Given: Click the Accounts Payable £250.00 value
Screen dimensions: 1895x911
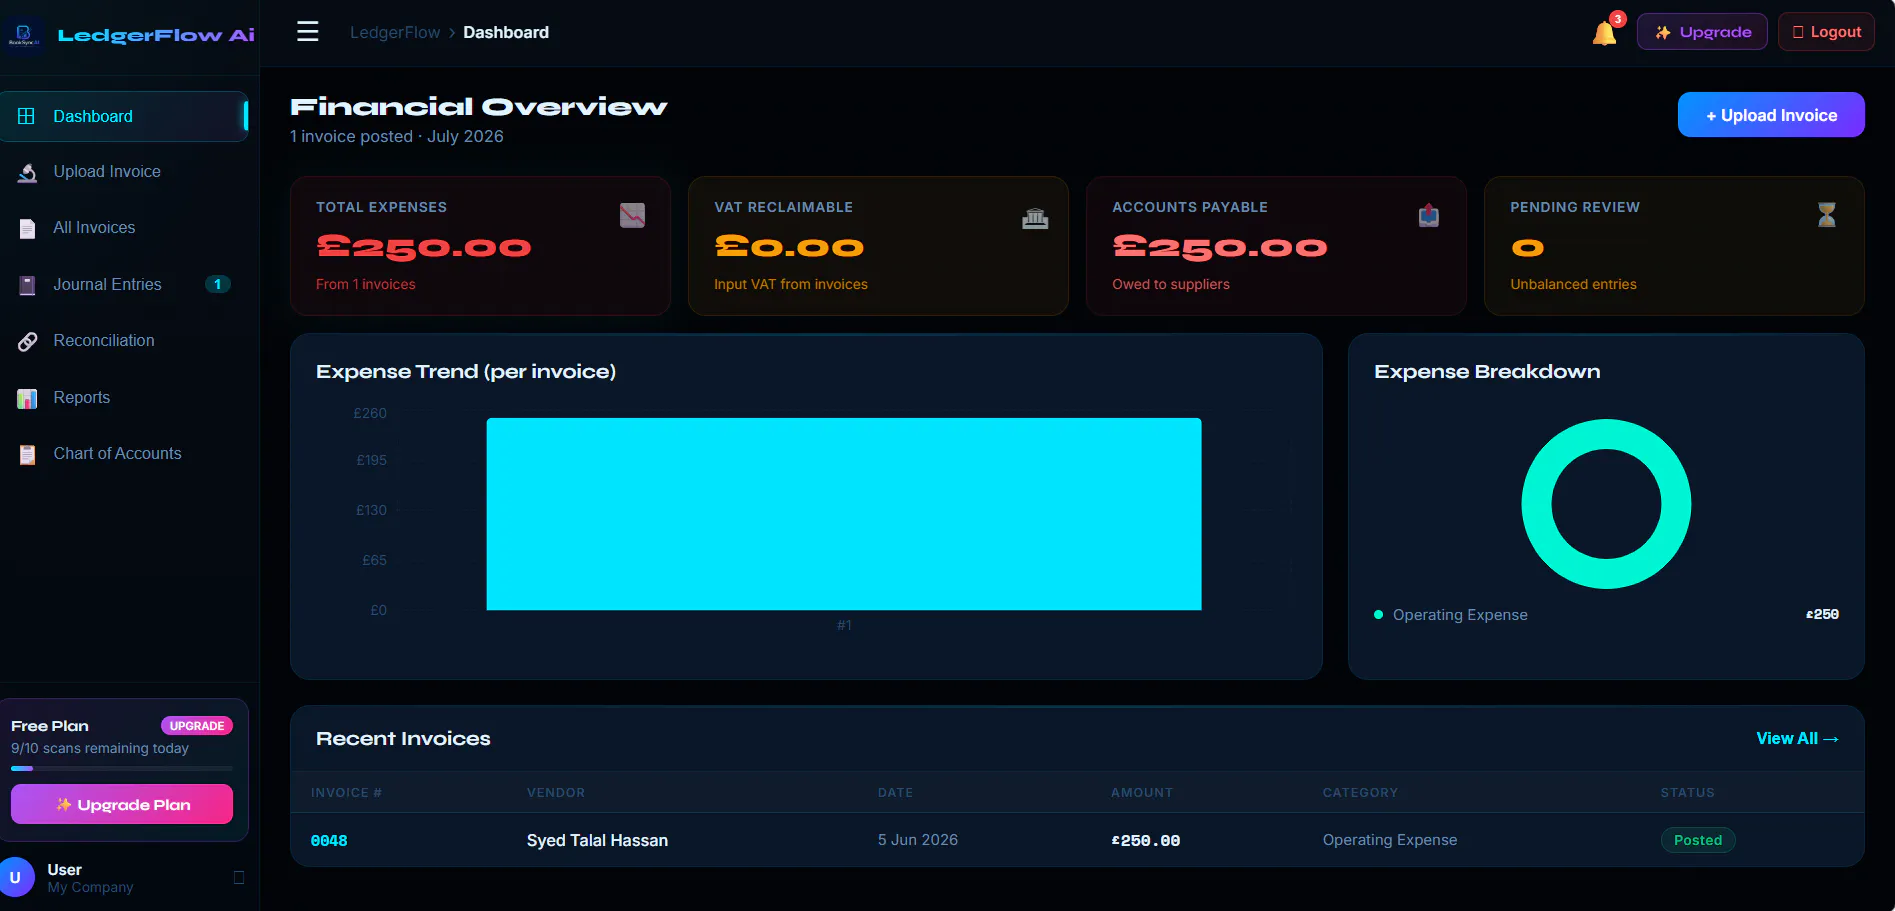Looking at the screenshot, I should [1220, 247].
